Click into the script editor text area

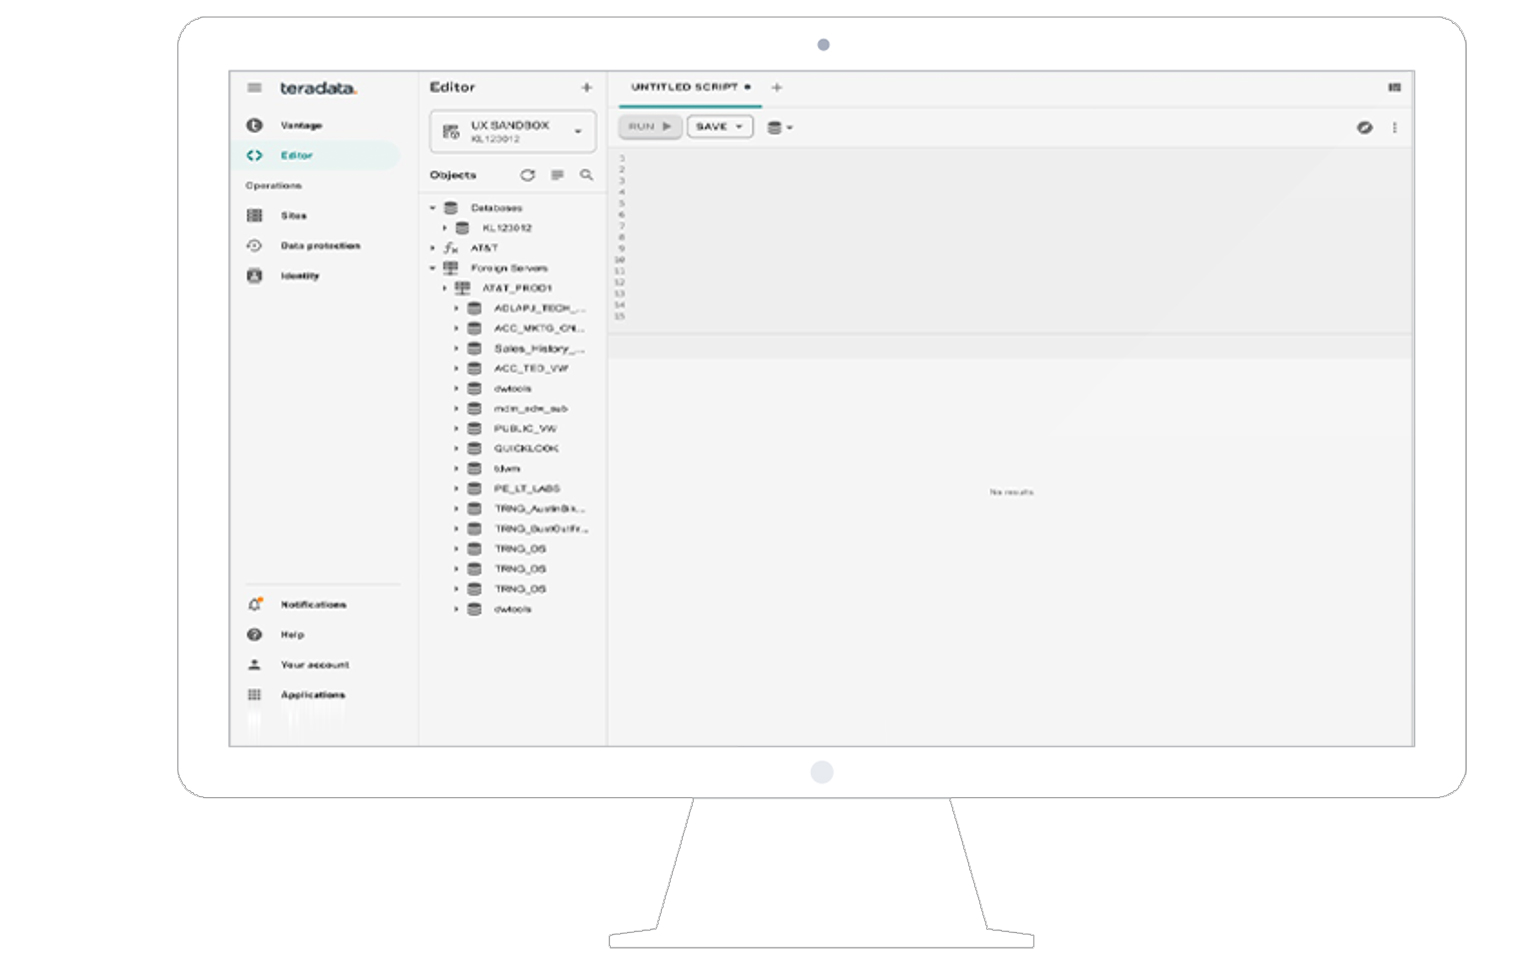point(1010,240)
